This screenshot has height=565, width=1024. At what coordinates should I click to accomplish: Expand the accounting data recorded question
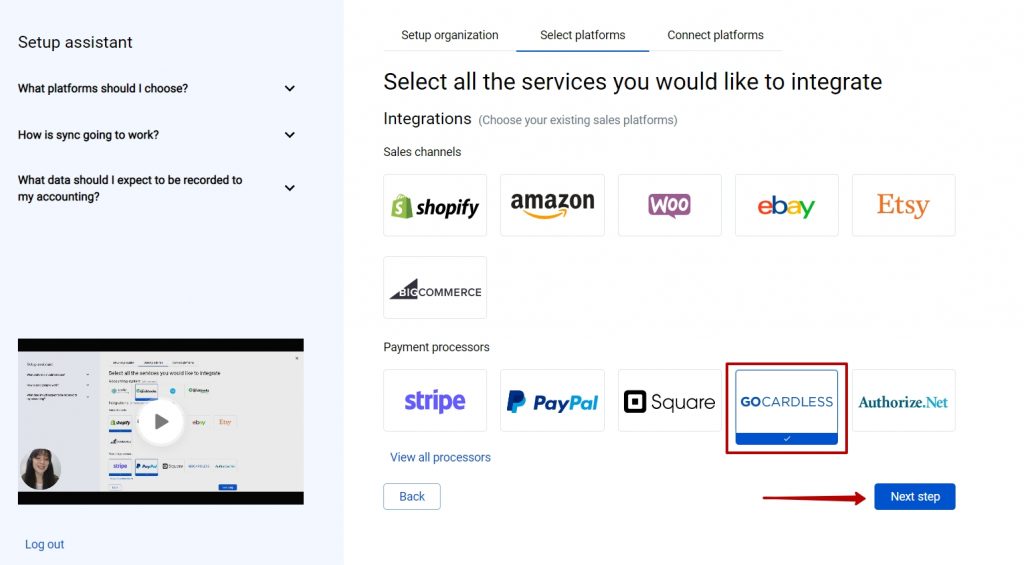[157, 188]
